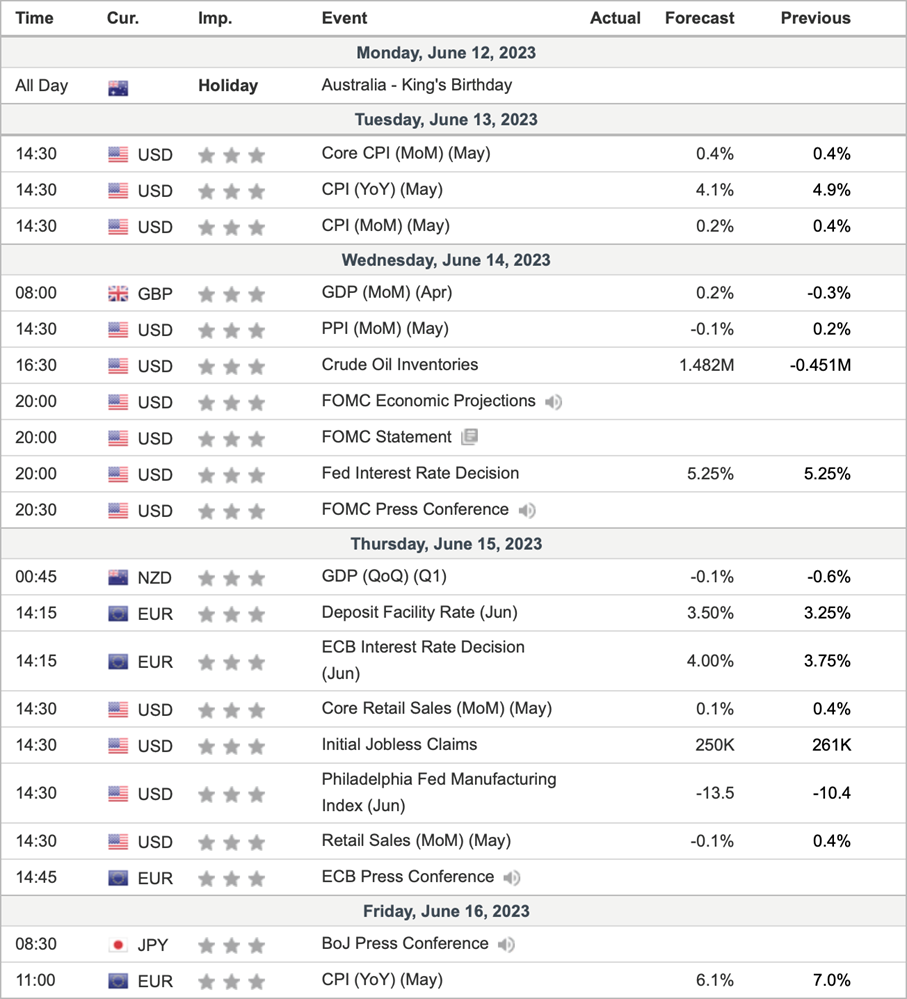This screenshot has height=999, width=907.
Task: Open the Fed Interest Rate Decision event
Action: pos(420,473)
